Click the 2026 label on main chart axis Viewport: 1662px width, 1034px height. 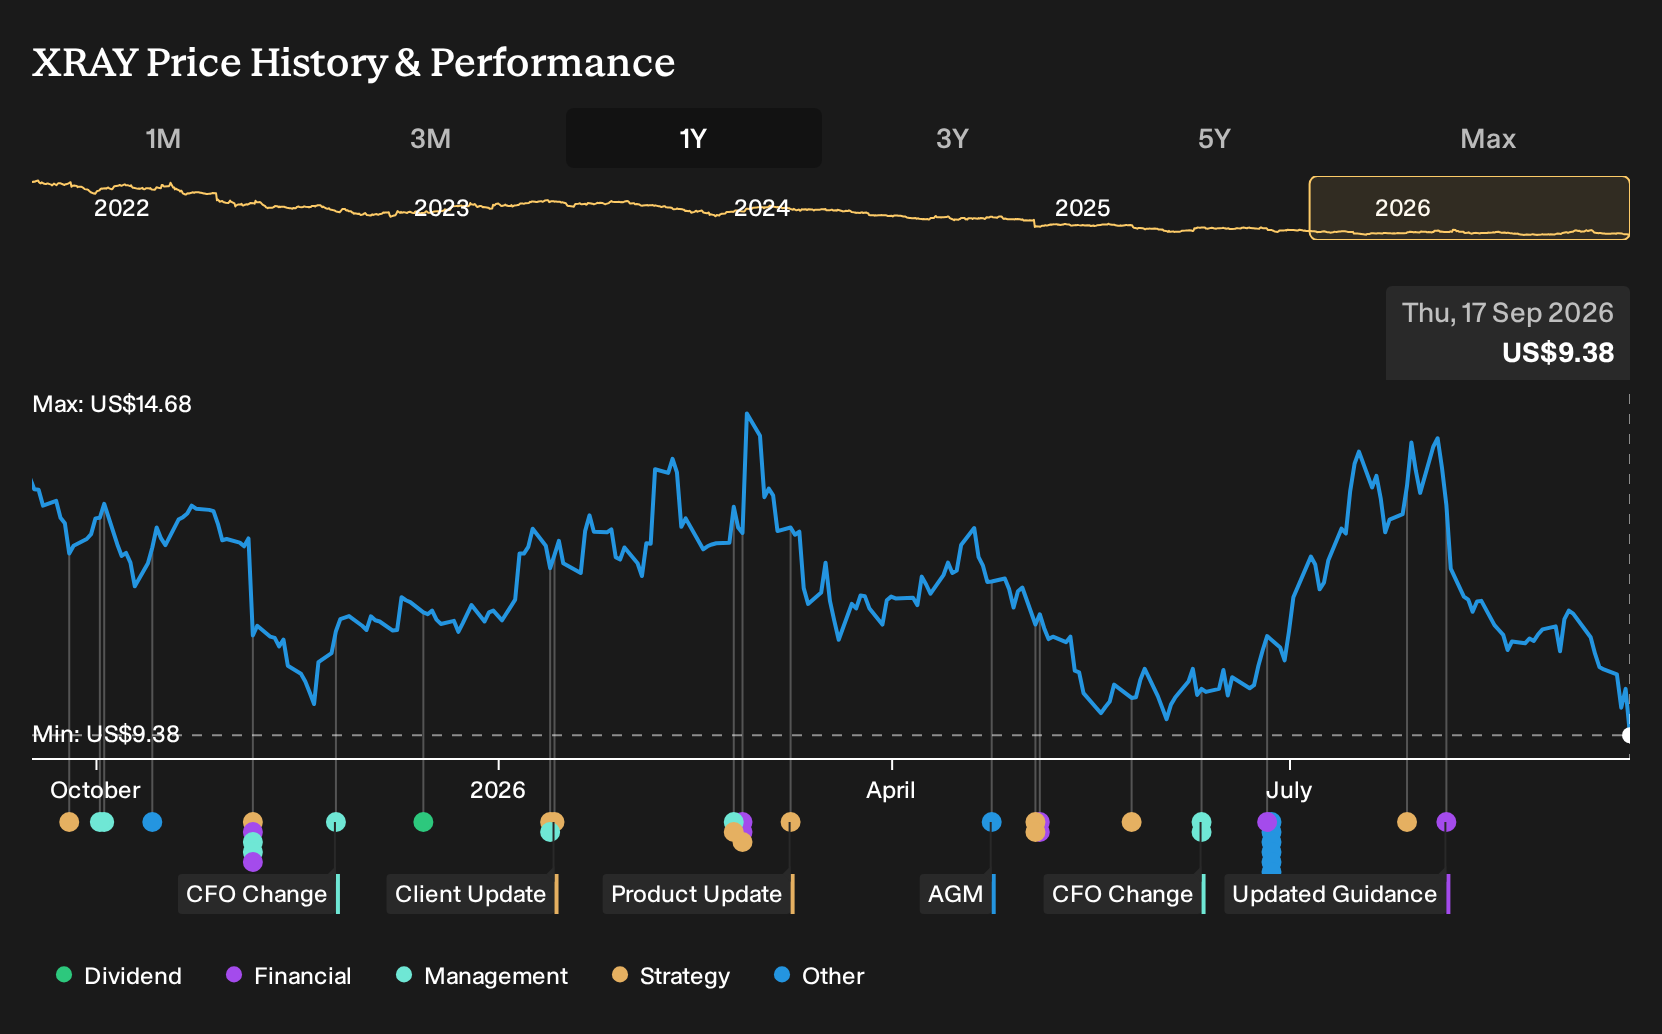point(497,790)
